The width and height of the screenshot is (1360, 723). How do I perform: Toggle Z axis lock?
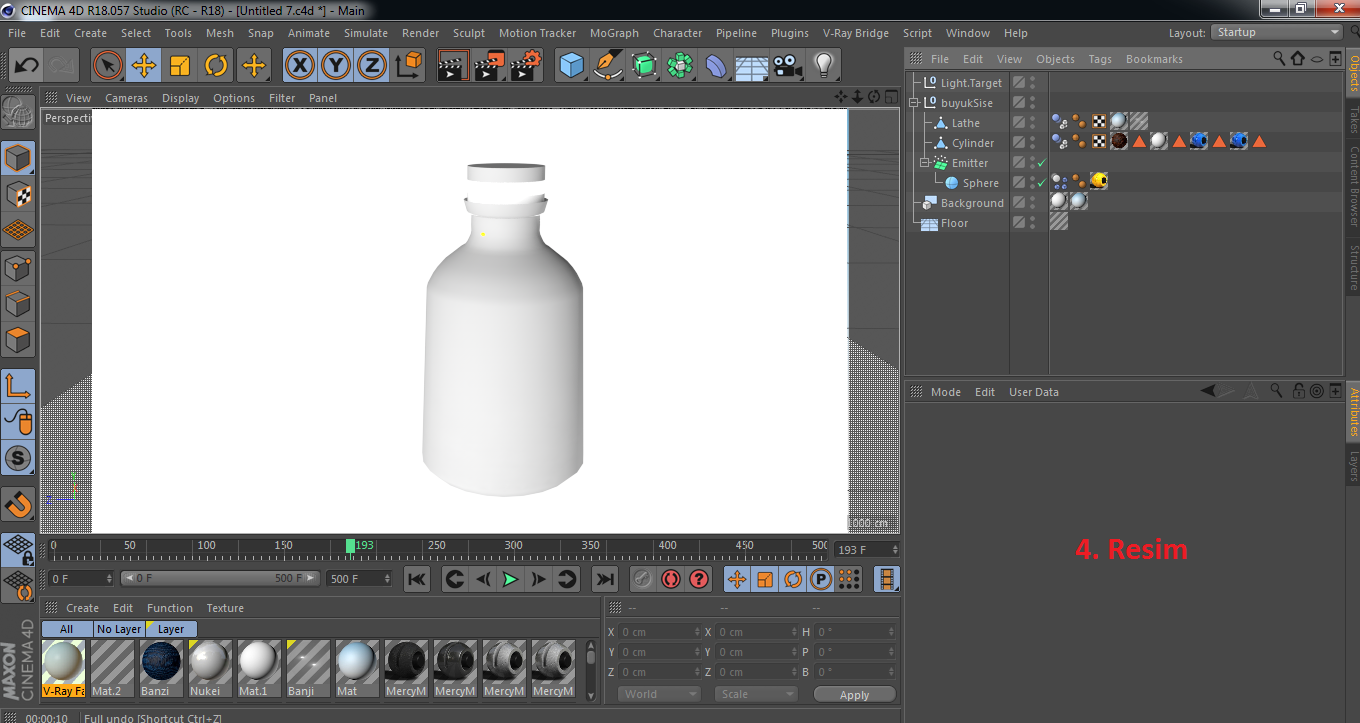(372, 66)
